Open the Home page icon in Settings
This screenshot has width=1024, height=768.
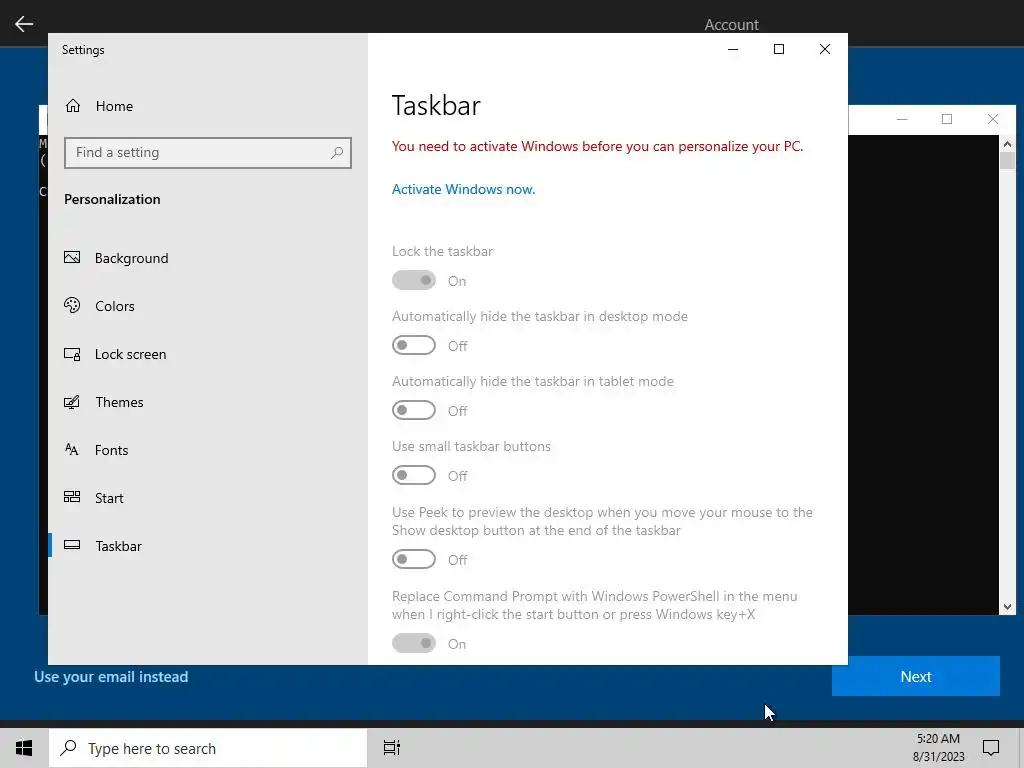click(72, 106)
